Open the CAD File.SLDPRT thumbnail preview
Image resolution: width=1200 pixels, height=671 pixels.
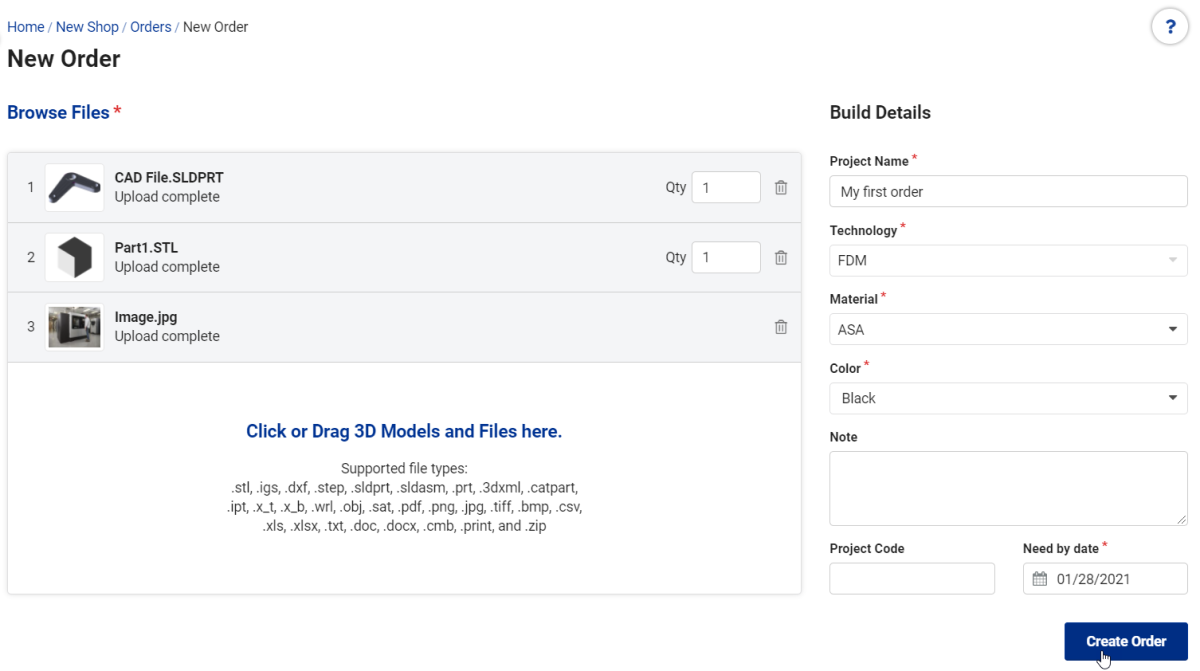[x=74, y=187]
